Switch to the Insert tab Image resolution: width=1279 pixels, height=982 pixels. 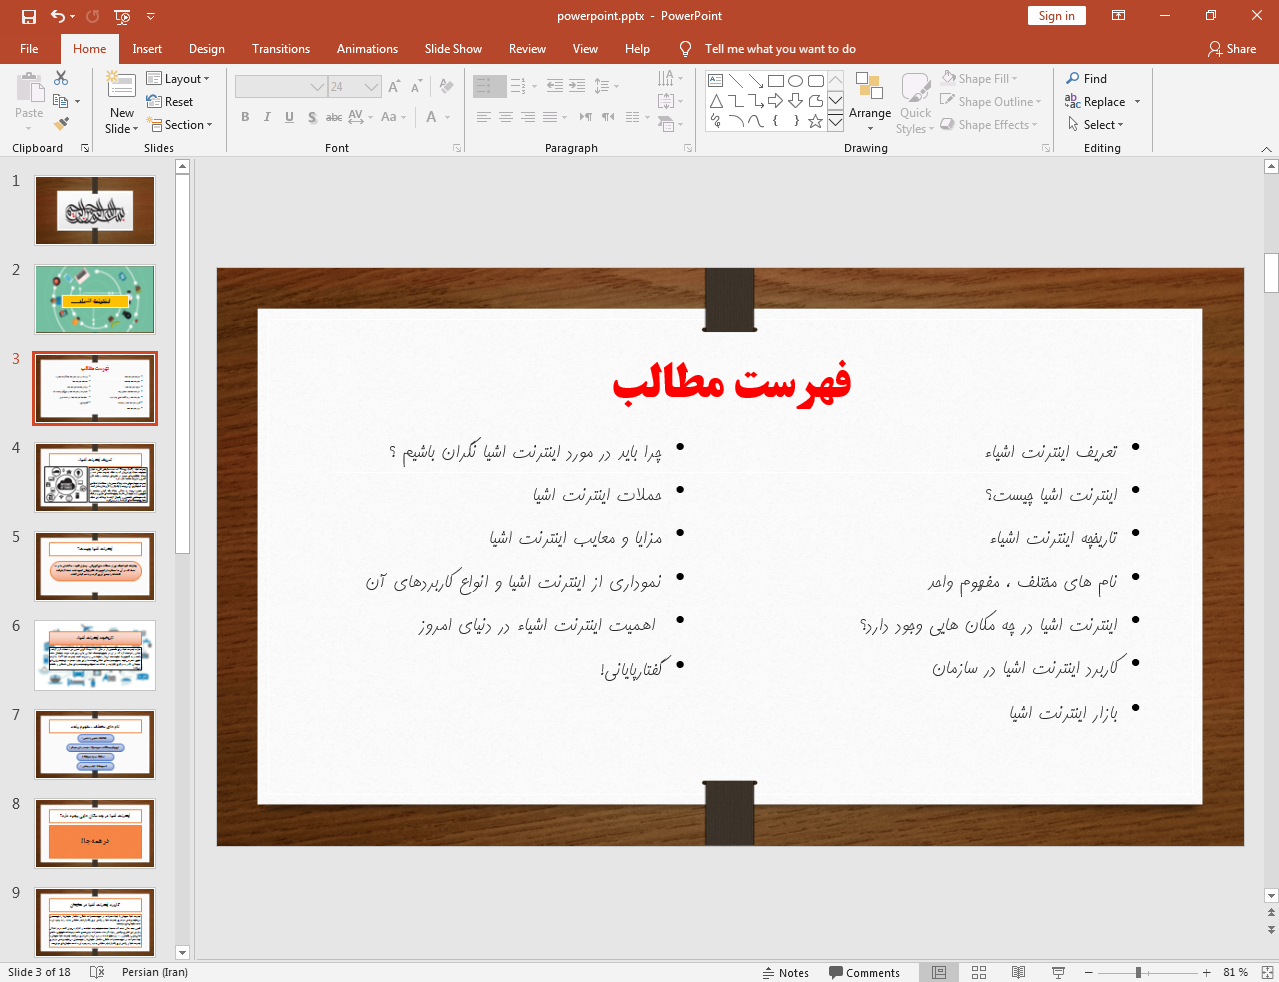point(147,48)
